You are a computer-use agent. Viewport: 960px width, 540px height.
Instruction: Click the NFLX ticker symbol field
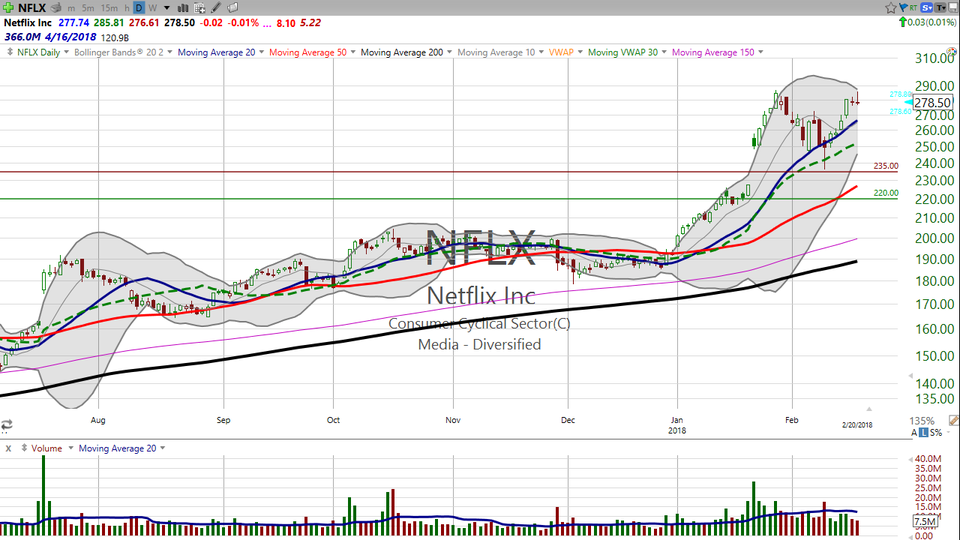(32, 8)
